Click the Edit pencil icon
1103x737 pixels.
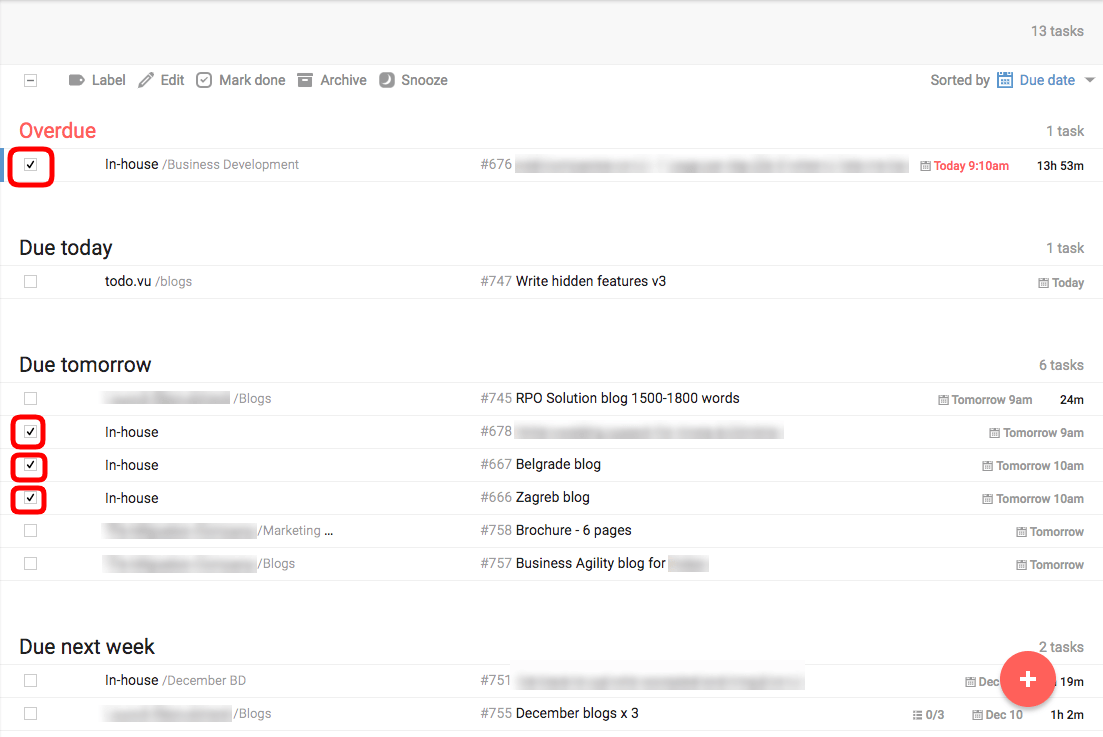point(146,80)
